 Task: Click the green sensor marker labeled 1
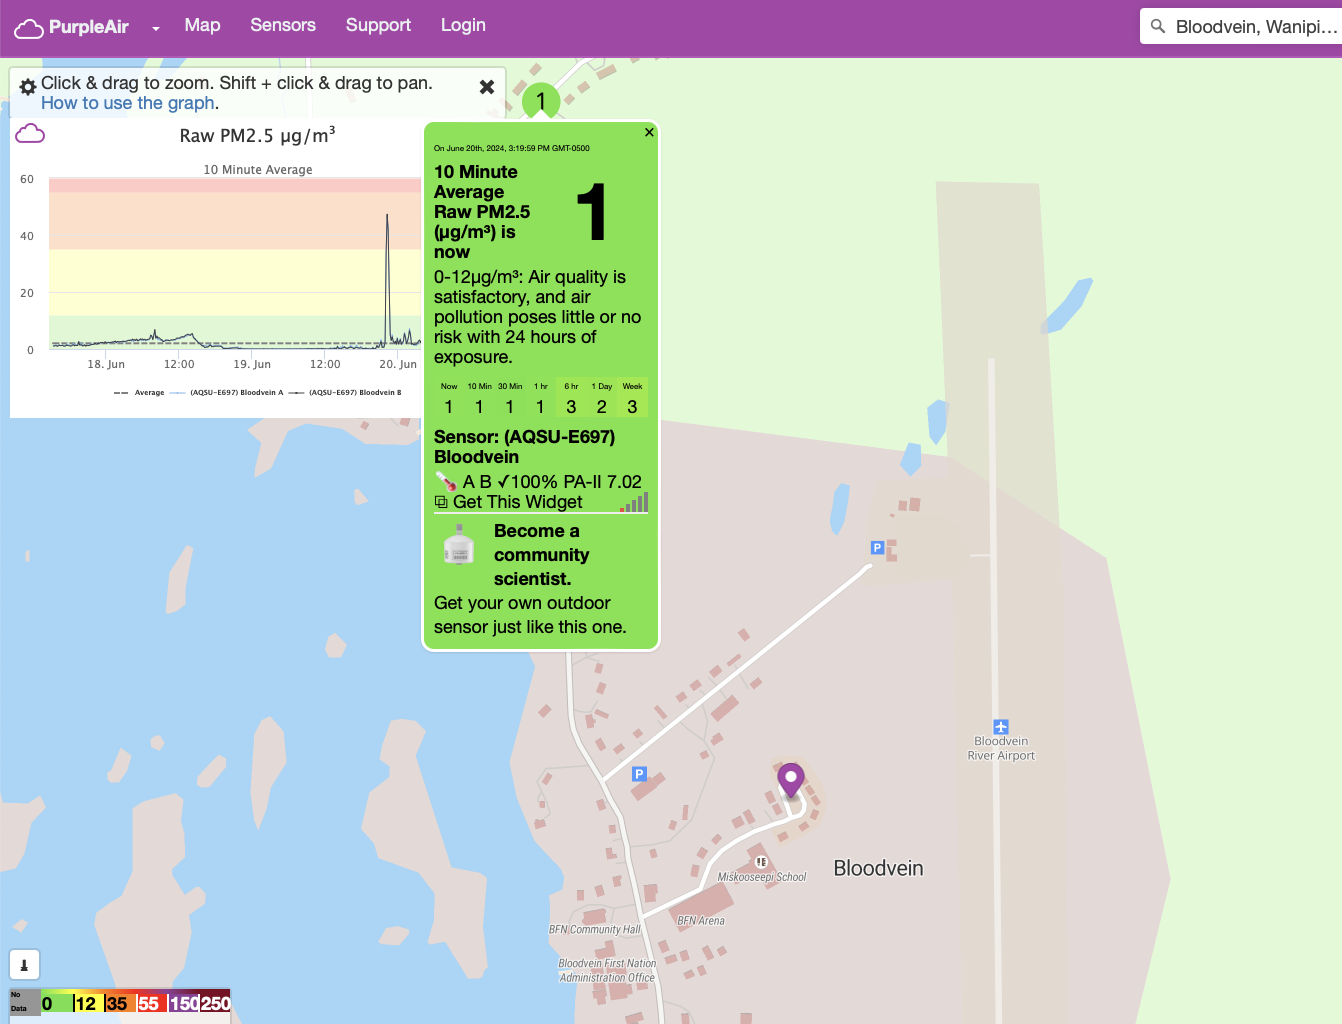(541, 100)
